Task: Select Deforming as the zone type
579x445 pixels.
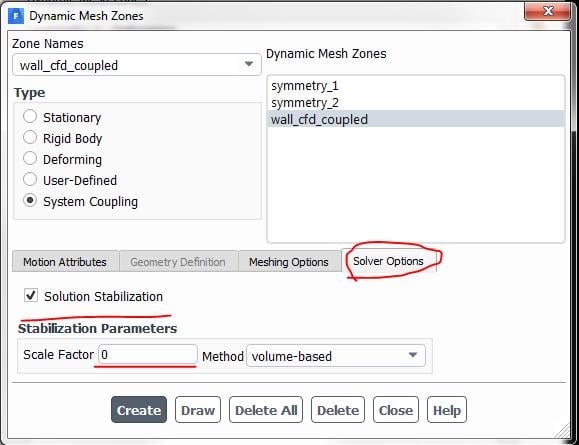Action: tap(30, 159)
